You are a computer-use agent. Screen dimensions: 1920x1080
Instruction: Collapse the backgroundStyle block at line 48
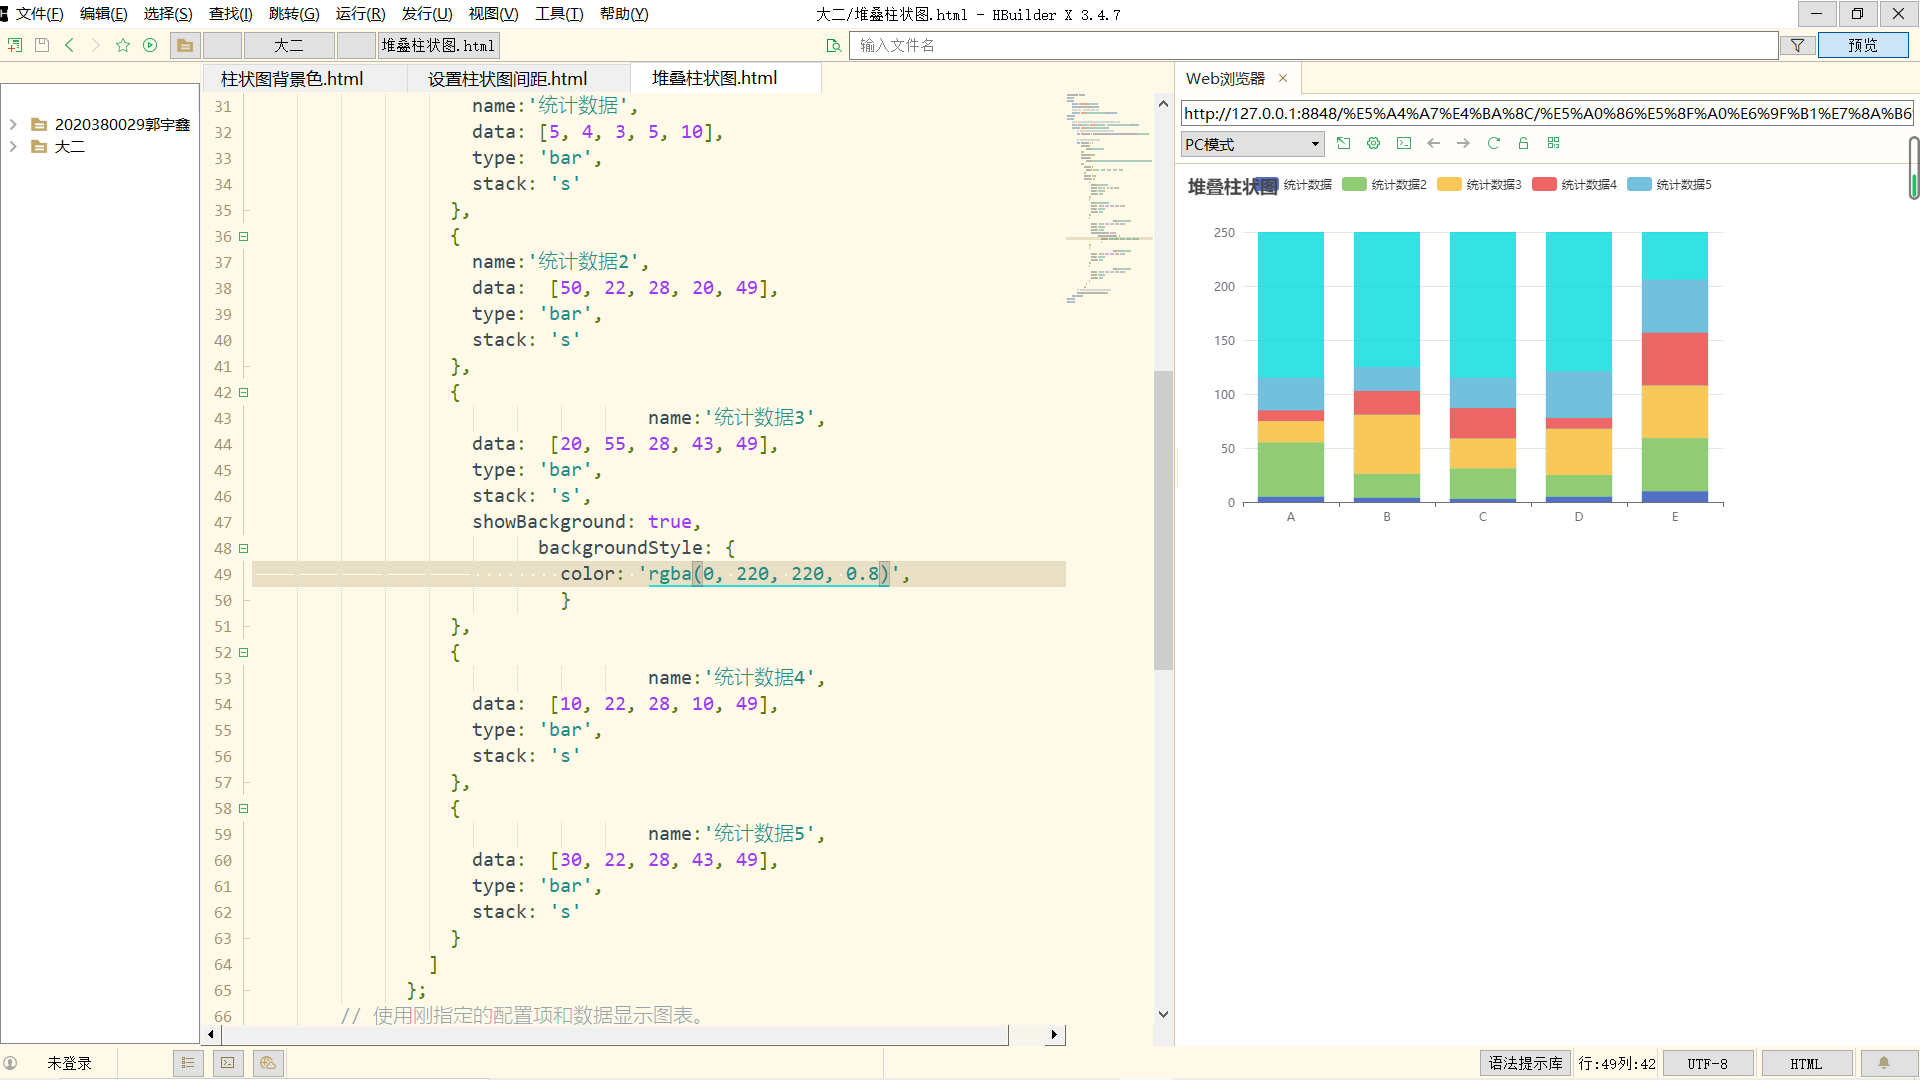click(x=243, y=549)
